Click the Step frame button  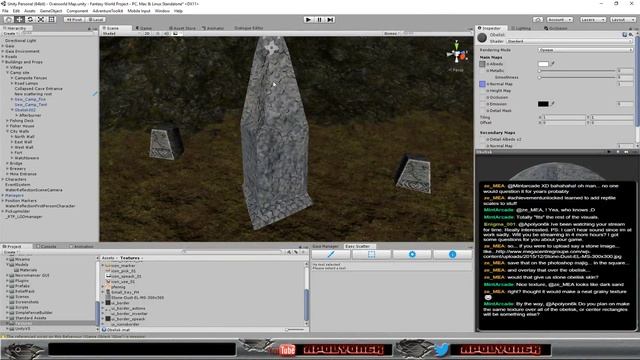pos(331,19)
